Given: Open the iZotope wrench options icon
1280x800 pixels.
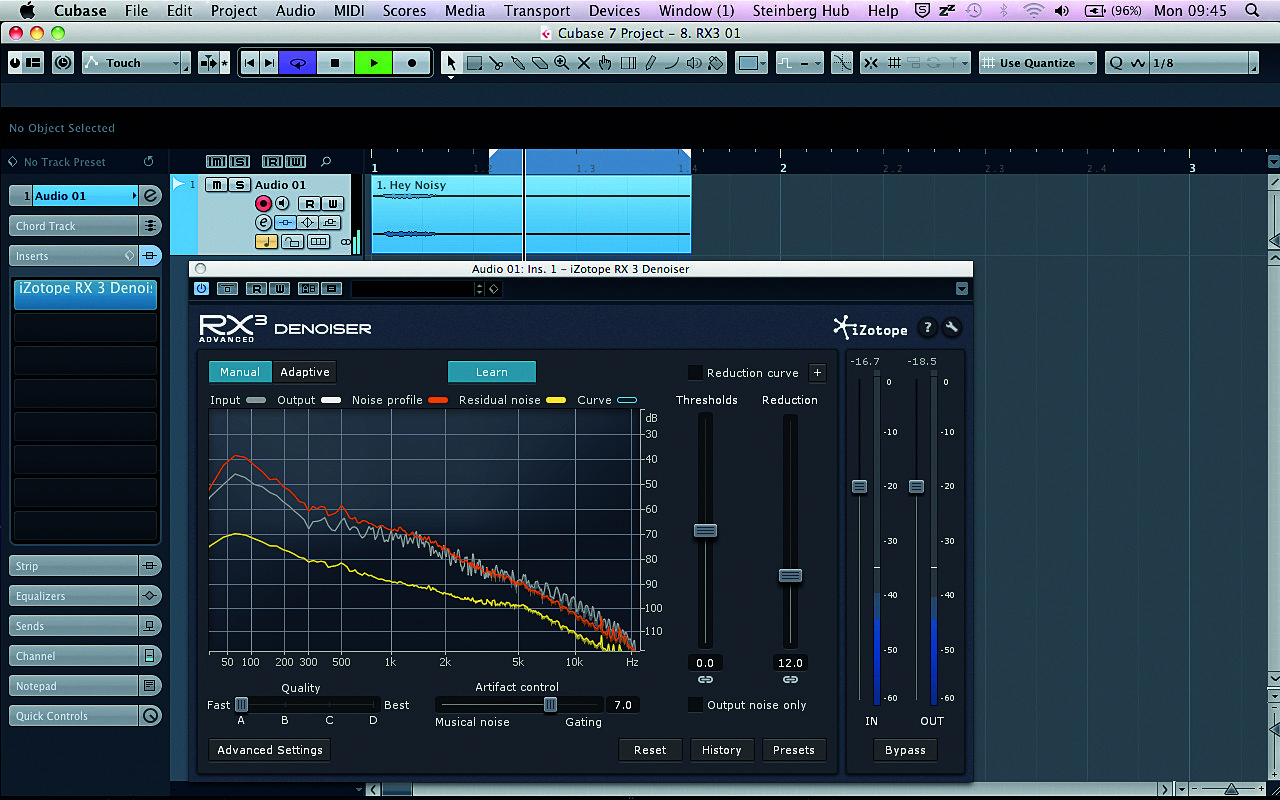Looking at the screenshot, I should 951,328.
